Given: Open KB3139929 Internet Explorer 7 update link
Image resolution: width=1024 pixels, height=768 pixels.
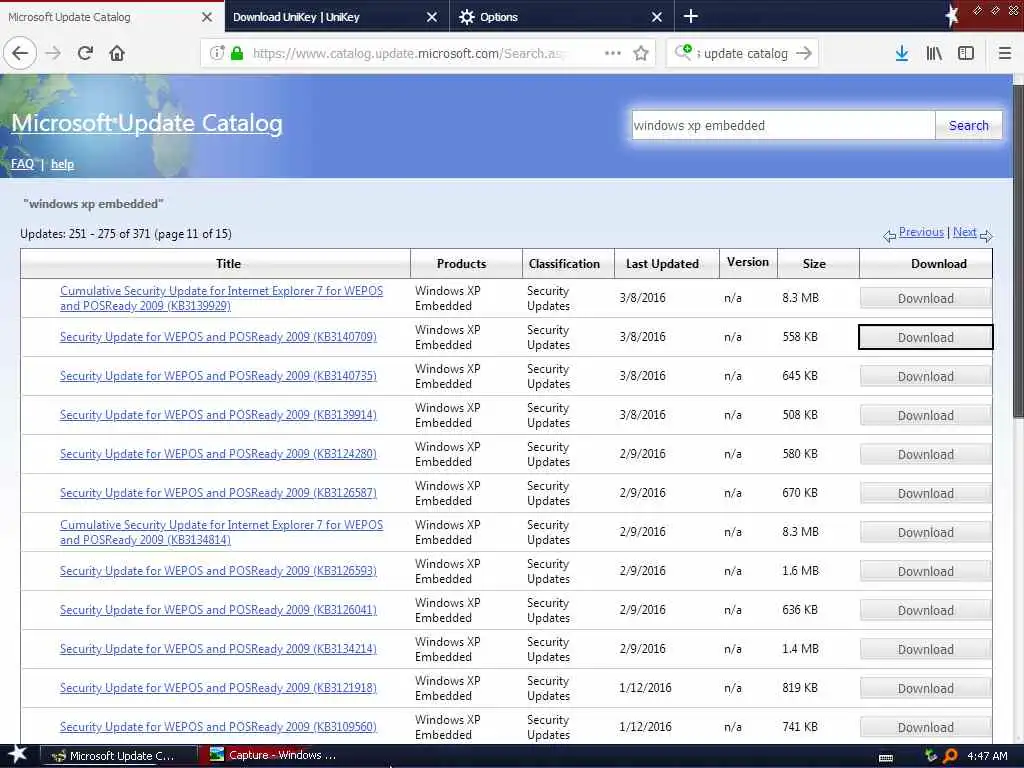Looking at the screenshot, I should (x=221, y=298).
